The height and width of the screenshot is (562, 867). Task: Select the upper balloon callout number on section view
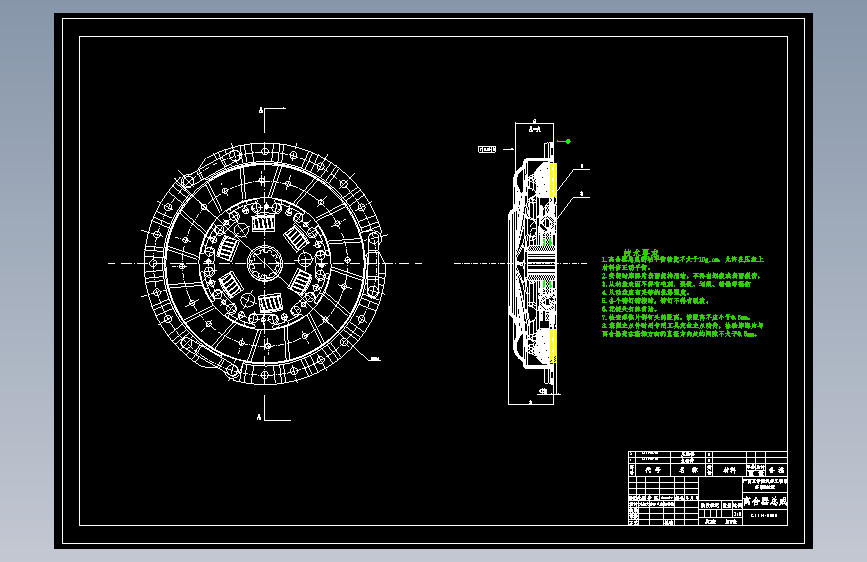tap(582, 166)
